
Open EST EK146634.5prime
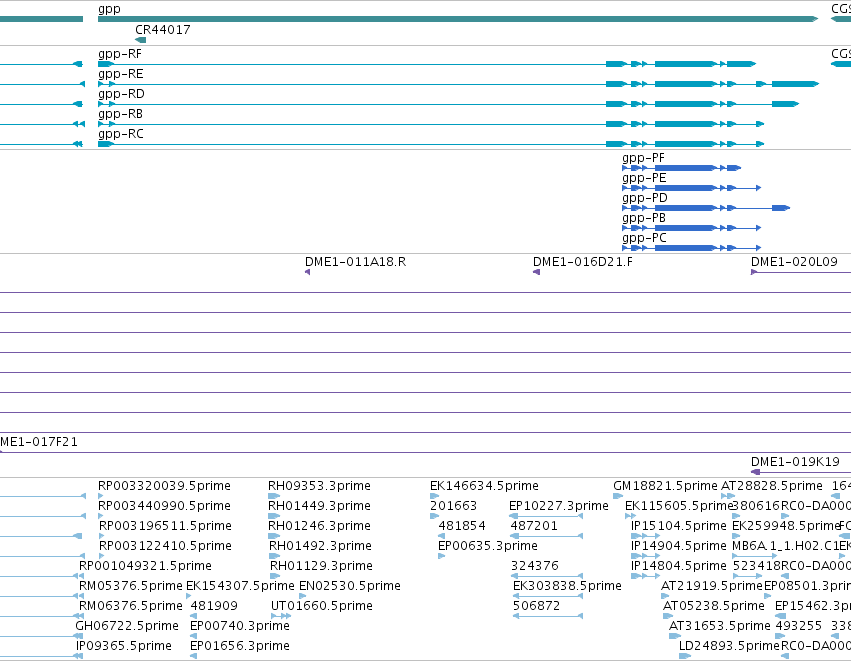coord(485,486)
